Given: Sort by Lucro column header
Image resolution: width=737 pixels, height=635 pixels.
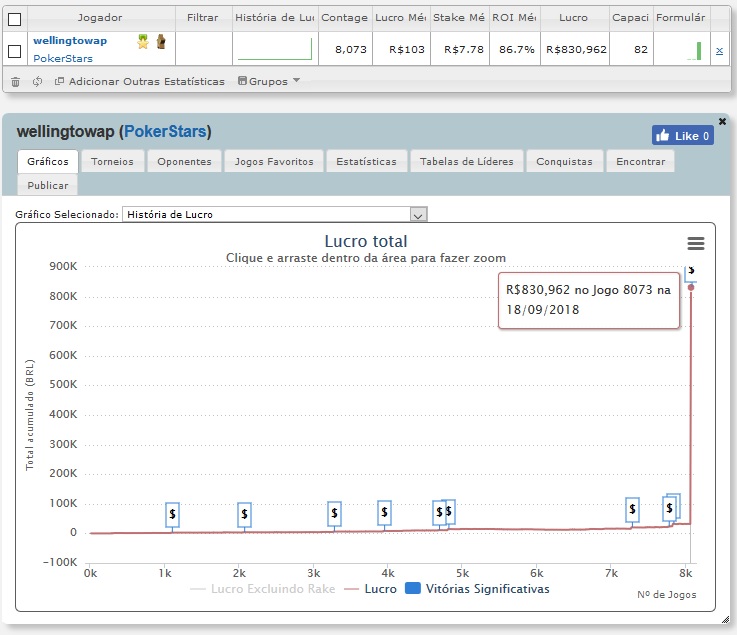Looking at the screenshot, I should coord(574,18).
